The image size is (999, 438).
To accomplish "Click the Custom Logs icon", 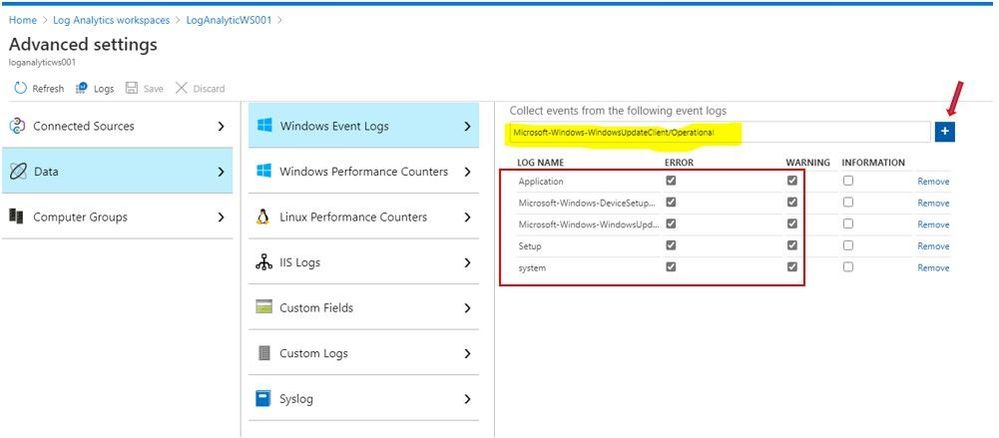I will point(264,353).
